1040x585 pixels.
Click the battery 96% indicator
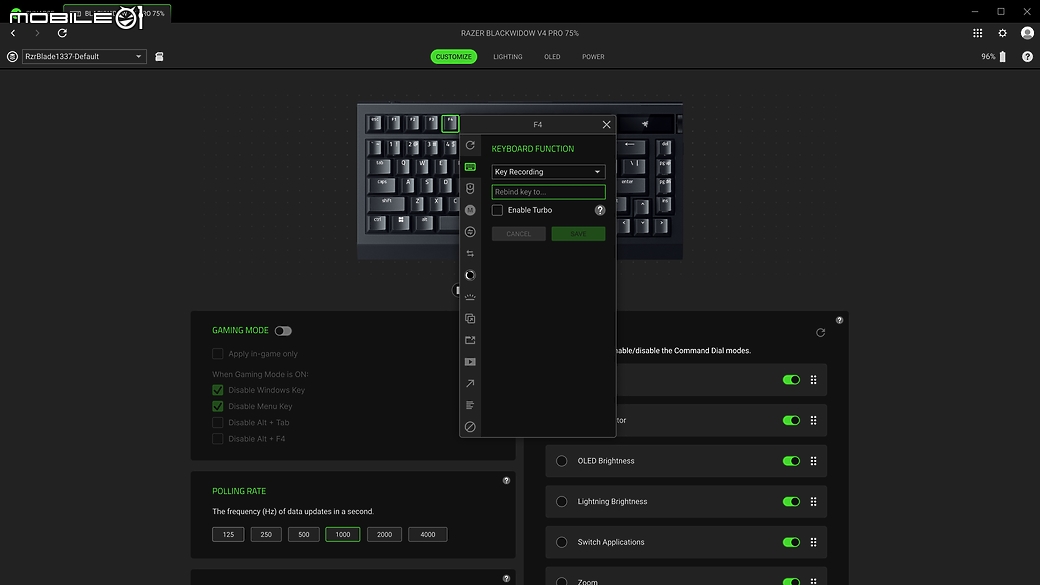pyautogui.click(x=994, y=56)
